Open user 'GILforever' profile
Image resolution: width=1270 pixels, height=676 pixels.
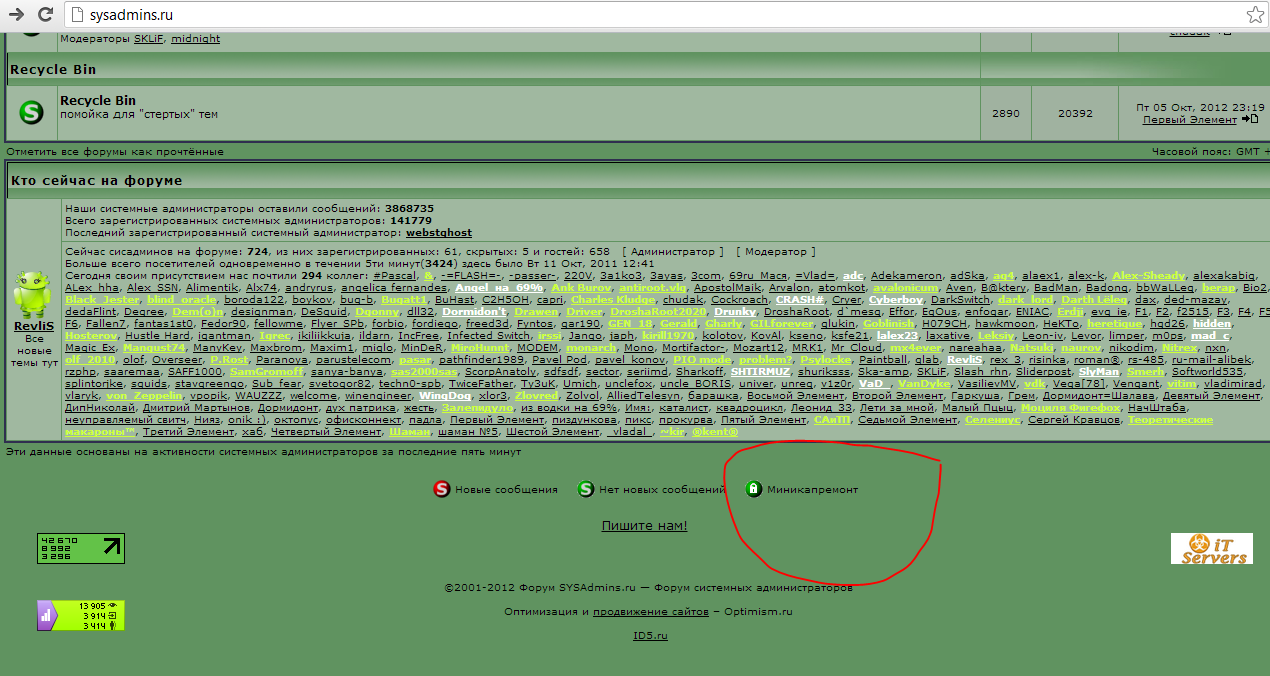(782, 323)
